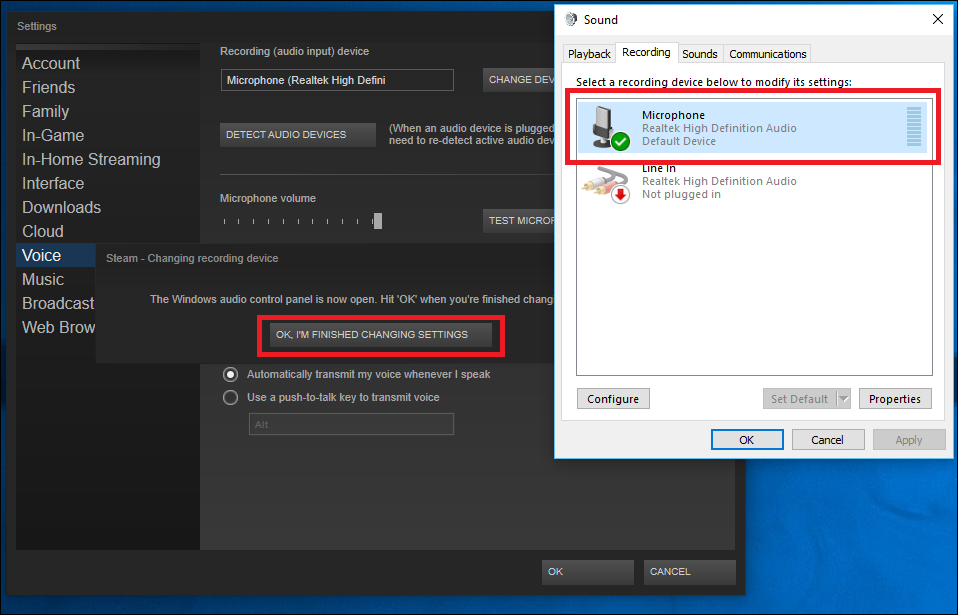Screen dimensions: 958x615
Task: Open Interface settings category
Action: 53,183
